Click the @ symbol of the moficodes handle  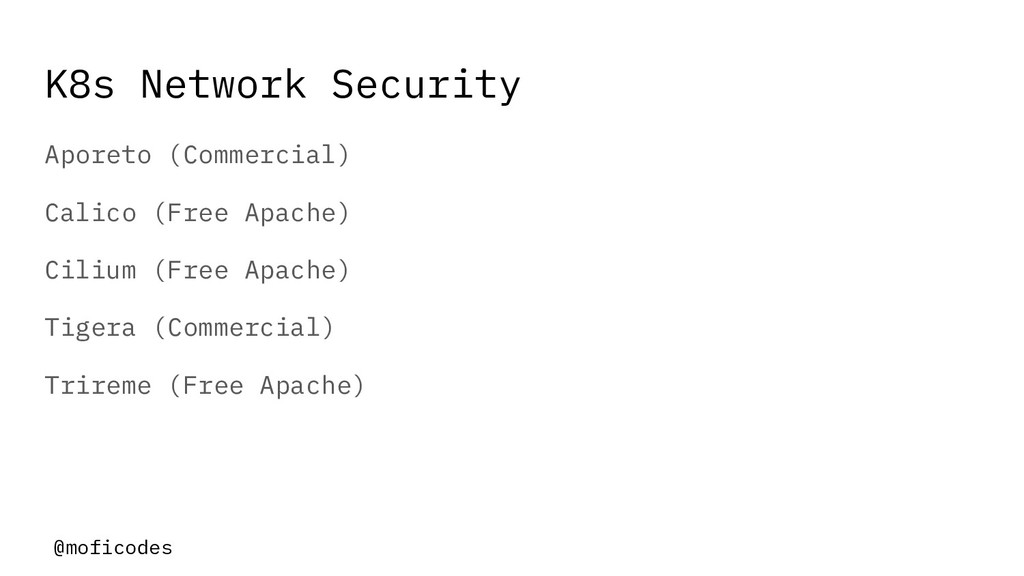click(x=59, y=547)
